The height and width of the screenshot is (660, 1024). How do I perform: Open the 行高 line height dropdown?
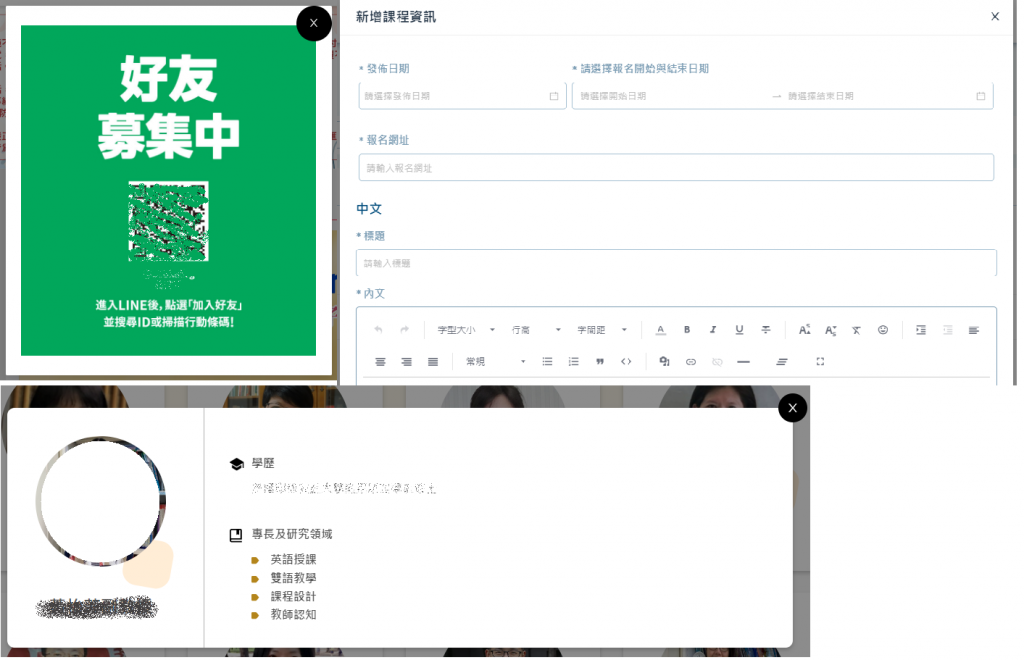pos(536,330)
